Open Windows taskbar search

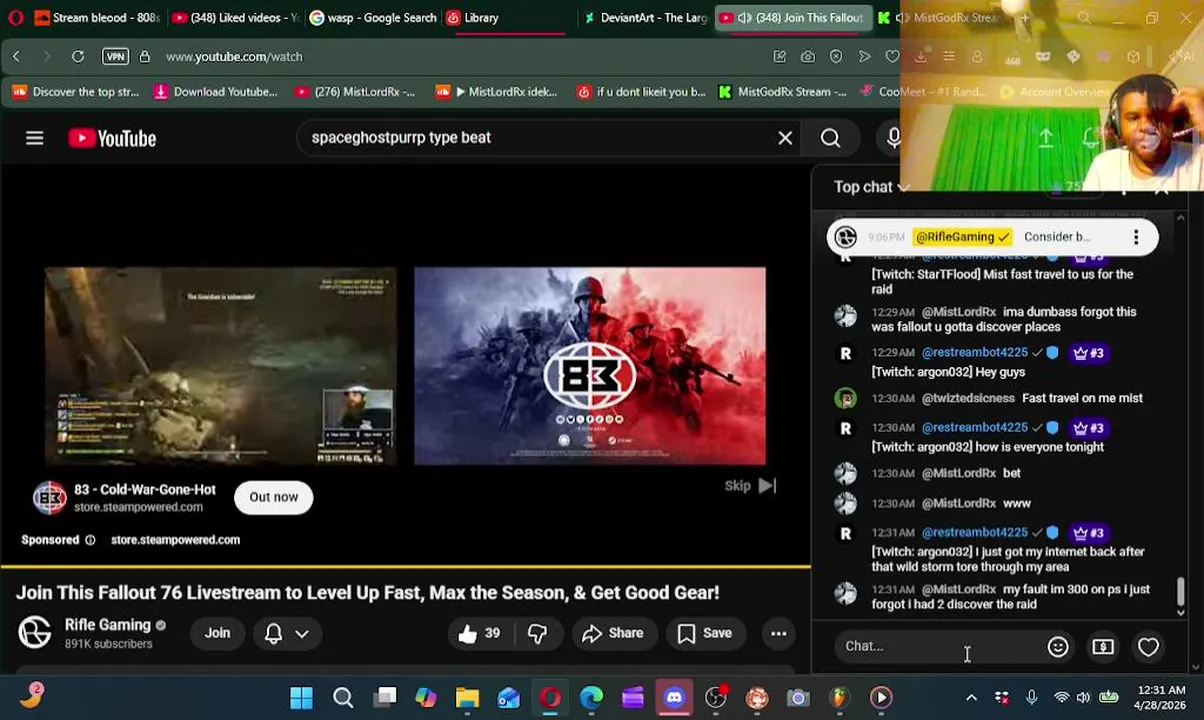(343, 698)
